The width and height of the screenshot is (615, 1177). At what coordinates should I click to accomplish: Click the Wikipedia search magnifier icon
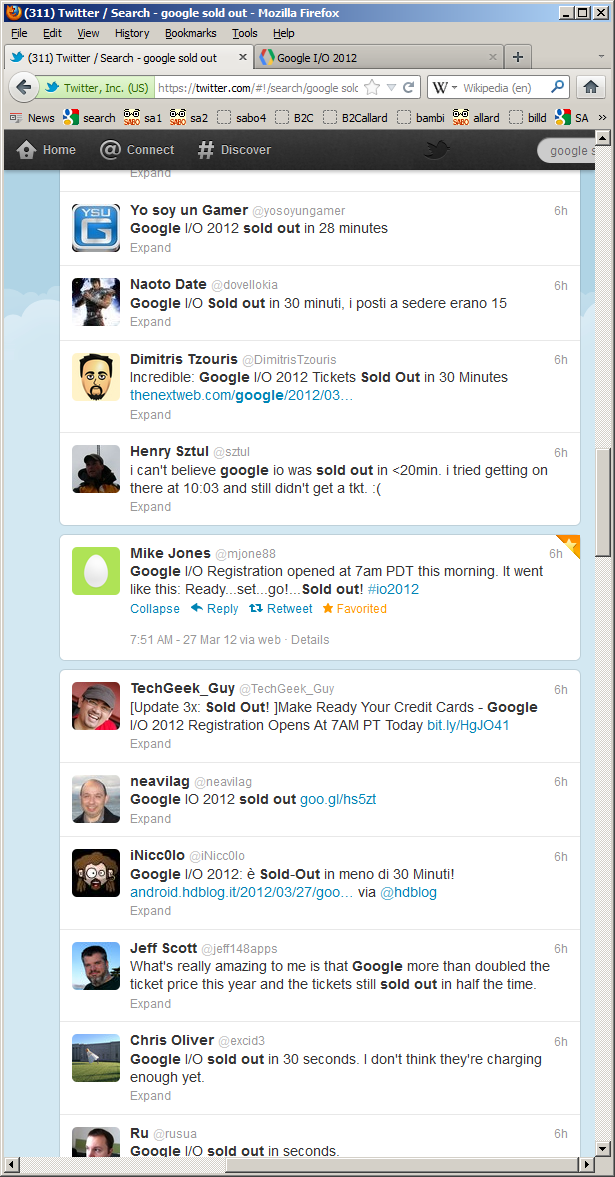557,87
